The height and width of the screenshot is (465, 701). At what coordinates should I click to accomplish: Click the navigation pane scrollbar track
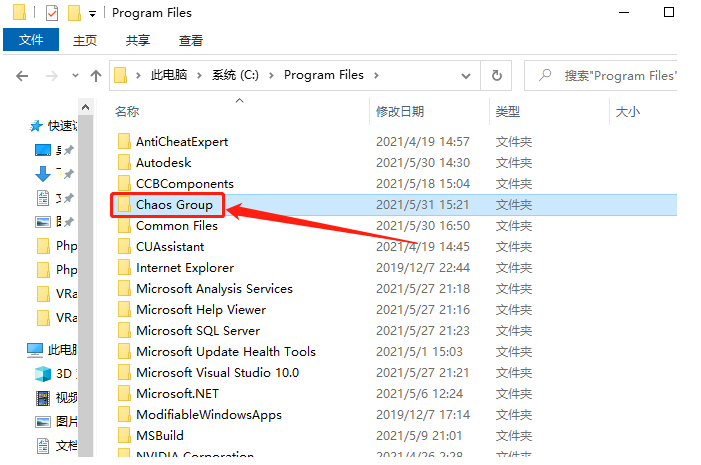(85, 286)
